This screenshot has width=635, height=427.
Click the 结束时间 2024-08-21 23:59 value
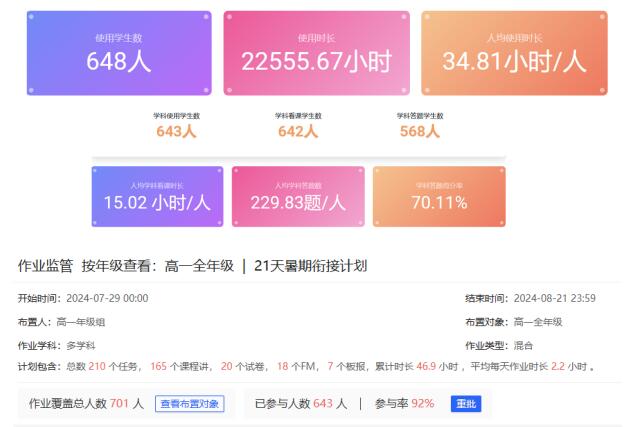553,298
